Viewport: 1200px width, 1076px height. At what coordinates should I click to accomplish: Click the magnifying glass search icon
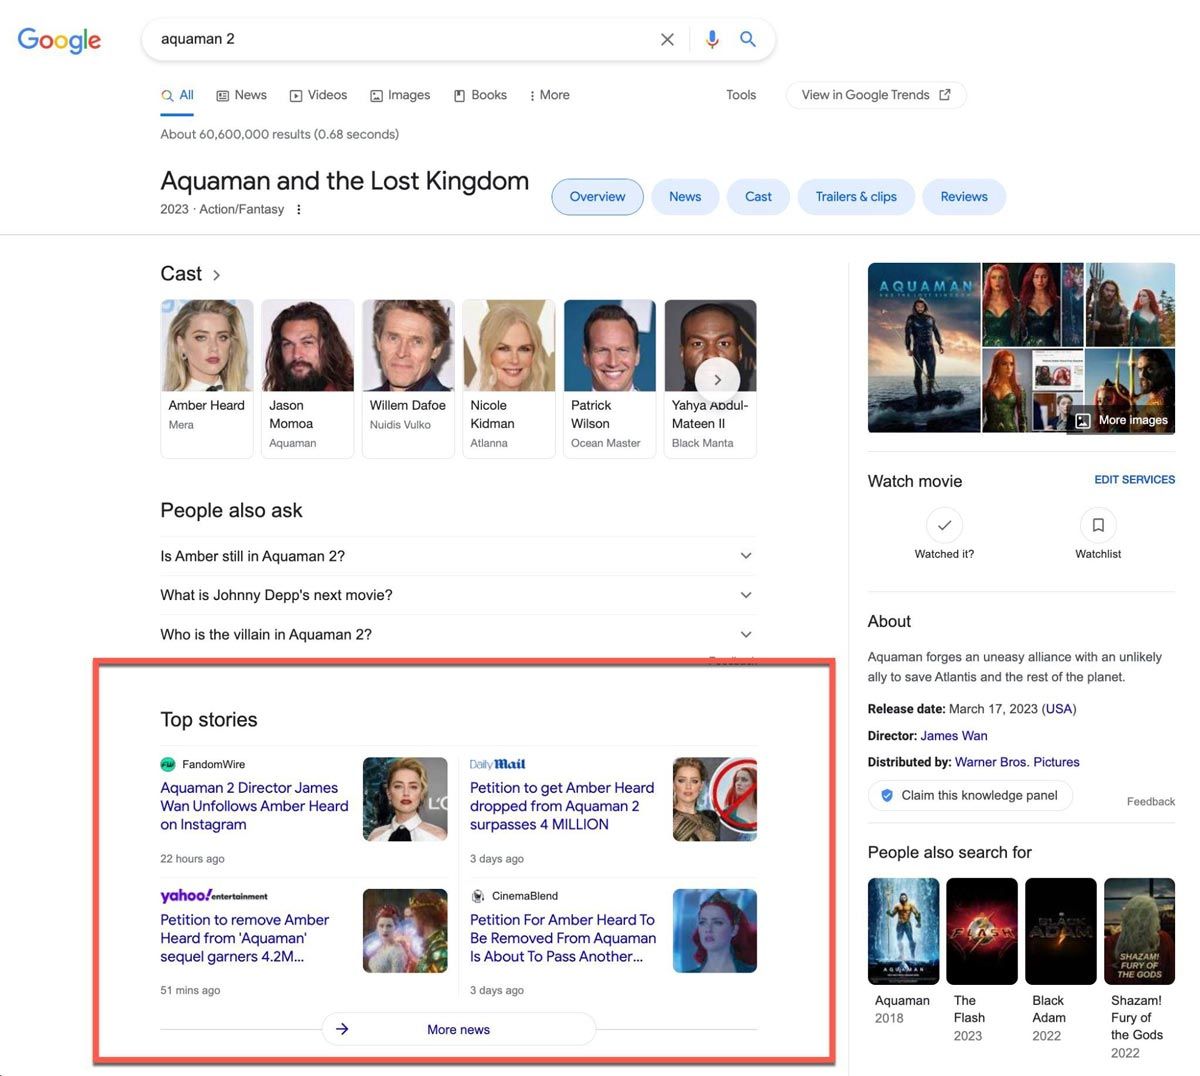747,39
